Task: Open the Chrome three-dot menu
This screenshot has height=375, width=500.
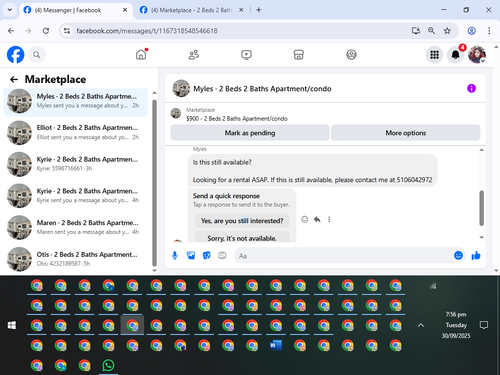Action: 489,31
